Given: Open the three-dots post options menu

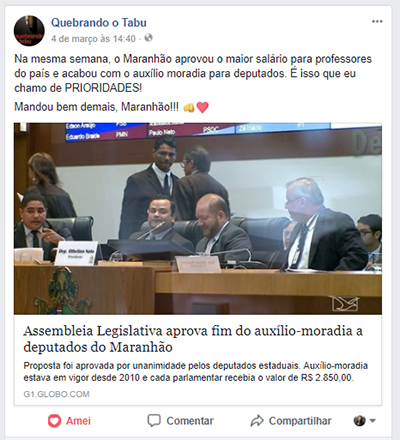Looking at the screenshot, I should tap(377, 22).
